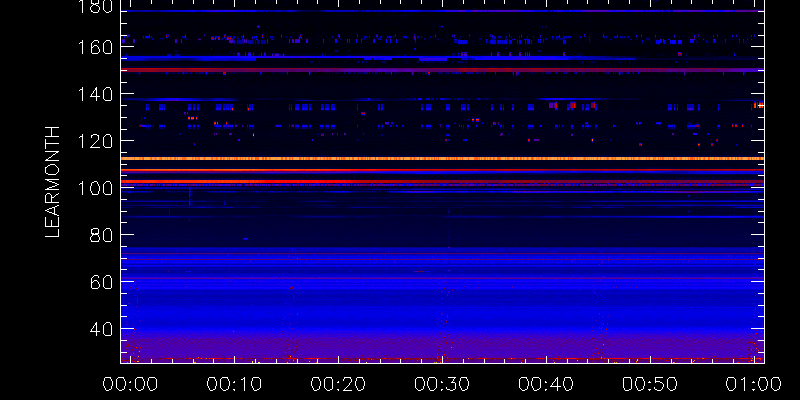Click the LEARMONTH vertical axis label
Viewport: 800px width, 400px height.
click(53, 182)
